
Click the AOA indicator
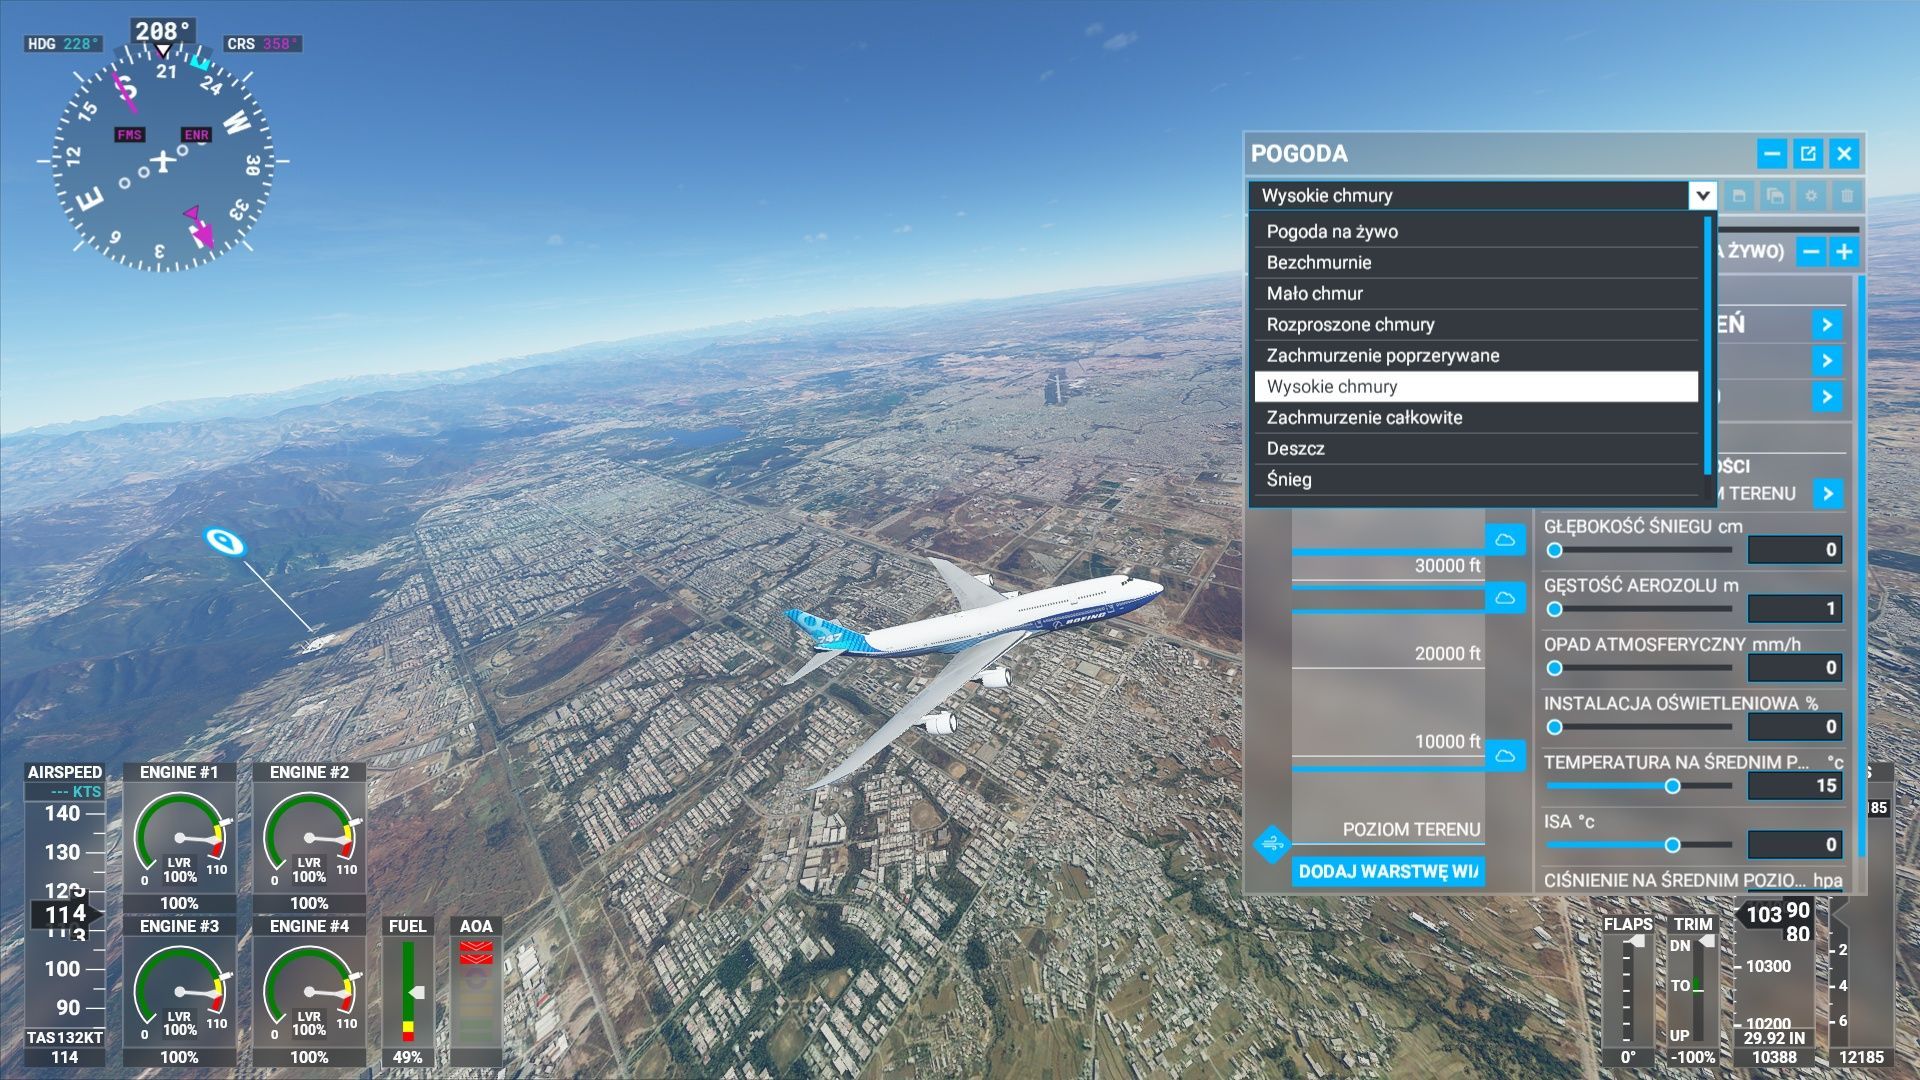click(x=476, y=992)
